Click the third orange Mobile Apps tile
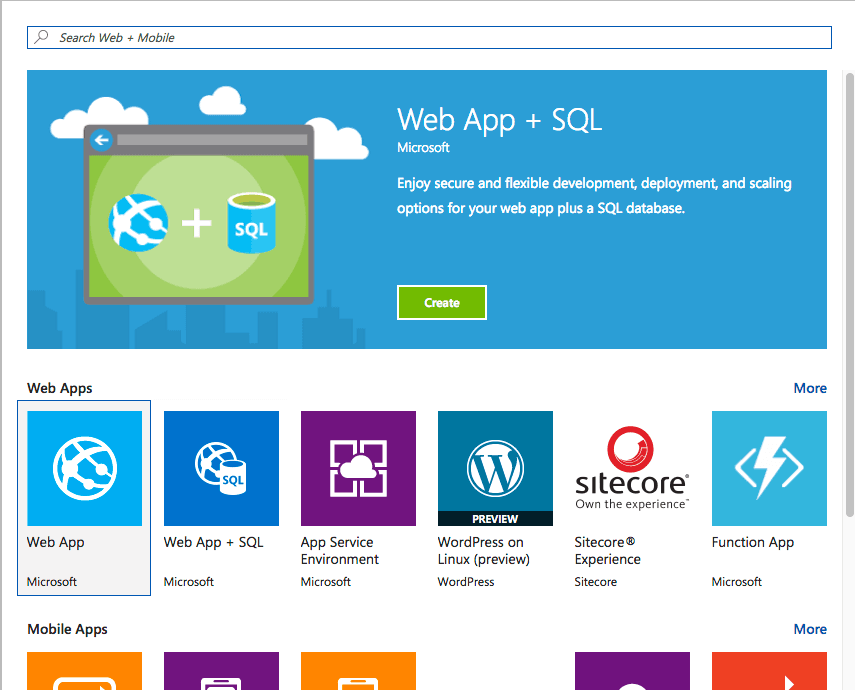Image resolution: width=855 pixels, height=690 pixels. [x=358, y=671]
